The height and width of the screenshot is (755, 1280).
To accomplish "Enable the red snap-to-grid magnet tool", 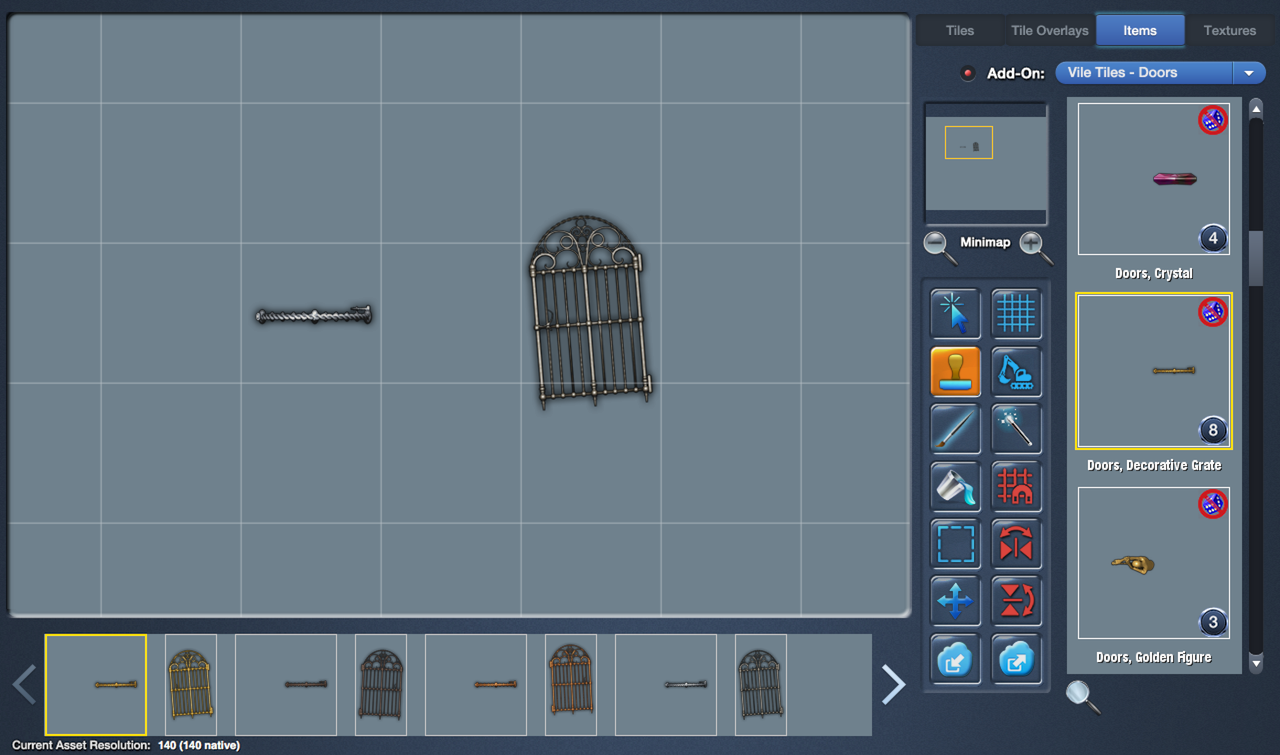I will click(1016, 486).
